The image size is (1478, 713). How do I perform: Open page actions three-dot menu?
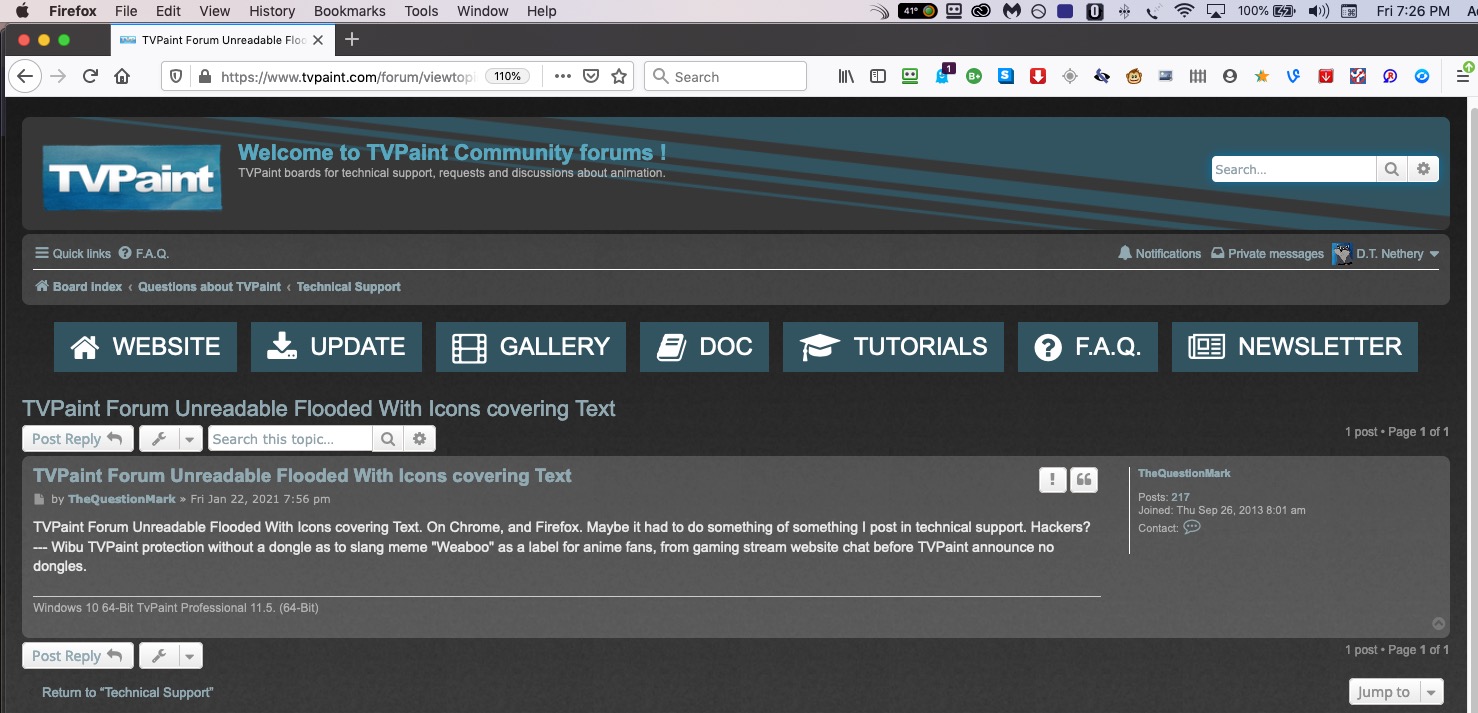point(562,77)
